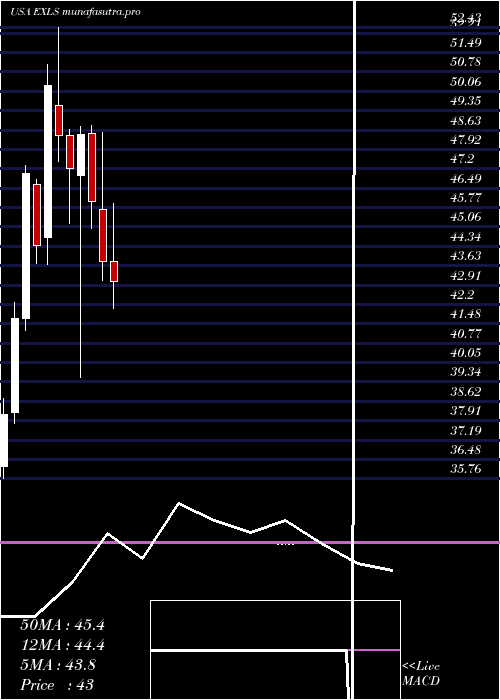Click the 49.35 price axis label
The image size is (500, 700).
(465, 101)
